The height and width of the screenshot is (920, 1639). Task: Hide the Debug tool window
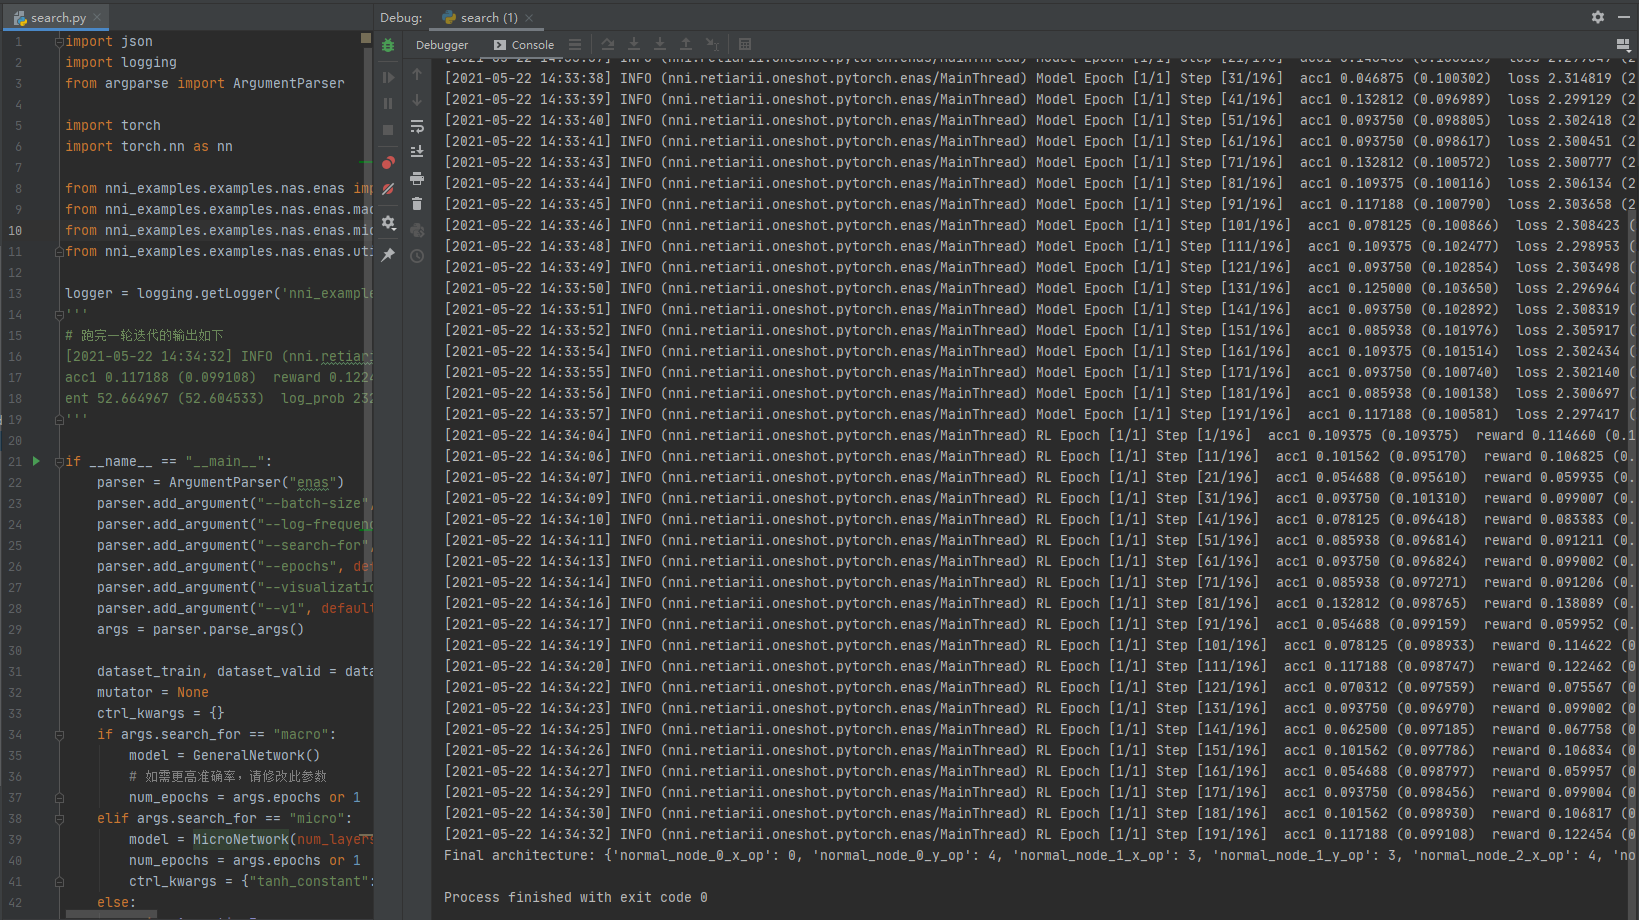(1624, 17)
